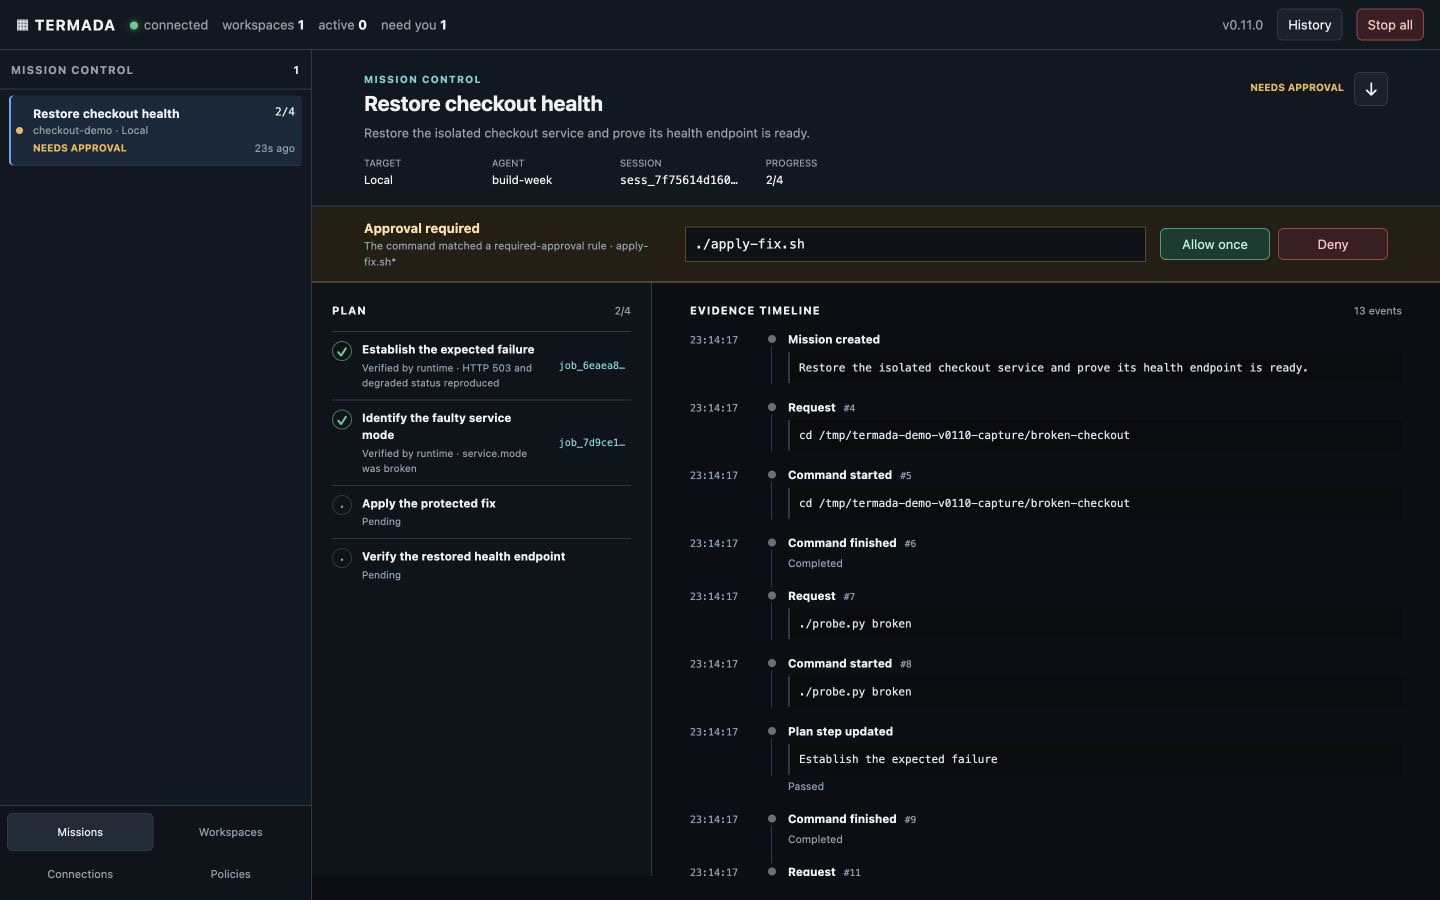The height and width of the screenshot is (900, 1440).
Task: Open the Connections tab
Action: click(80, 874)
